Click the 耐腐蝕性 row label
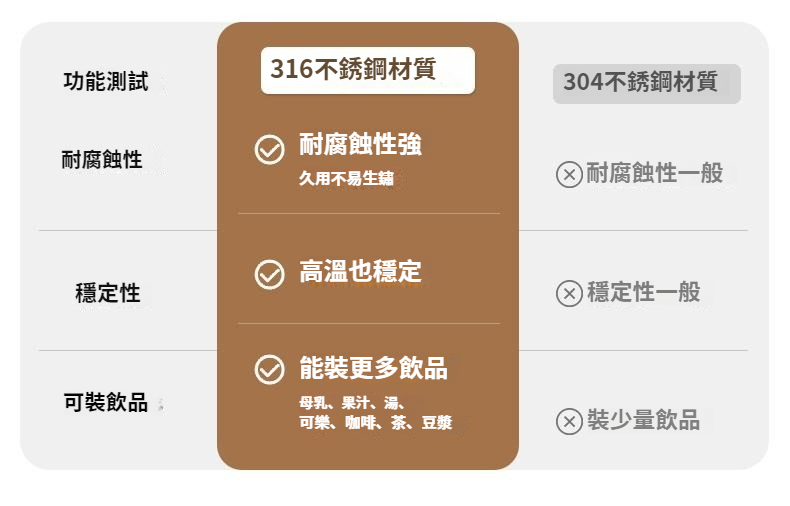 coord(102,160)
